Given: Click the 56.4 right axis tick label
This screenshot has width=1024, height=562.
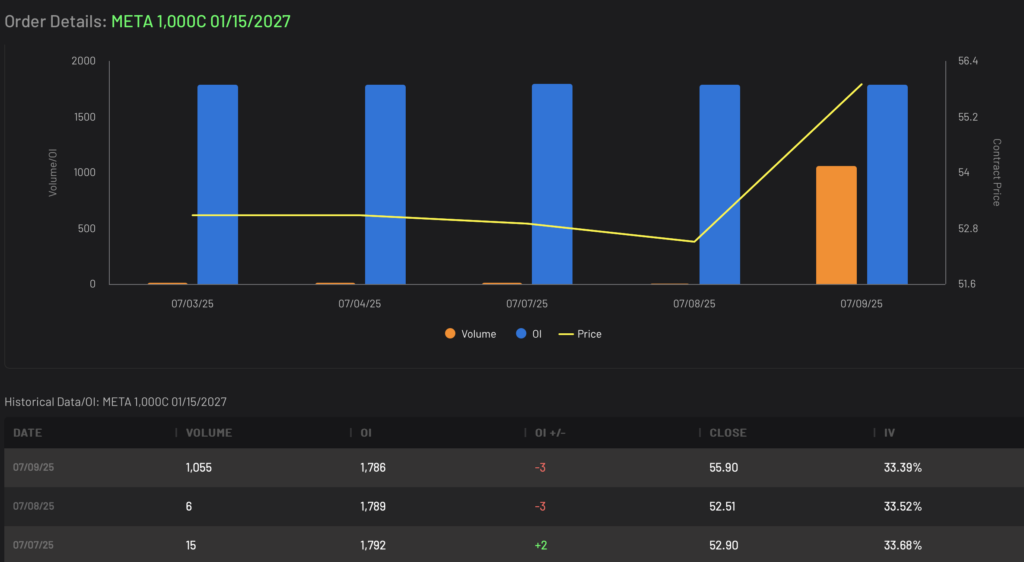Looking at the screenshot, I should tap(968, 61).
